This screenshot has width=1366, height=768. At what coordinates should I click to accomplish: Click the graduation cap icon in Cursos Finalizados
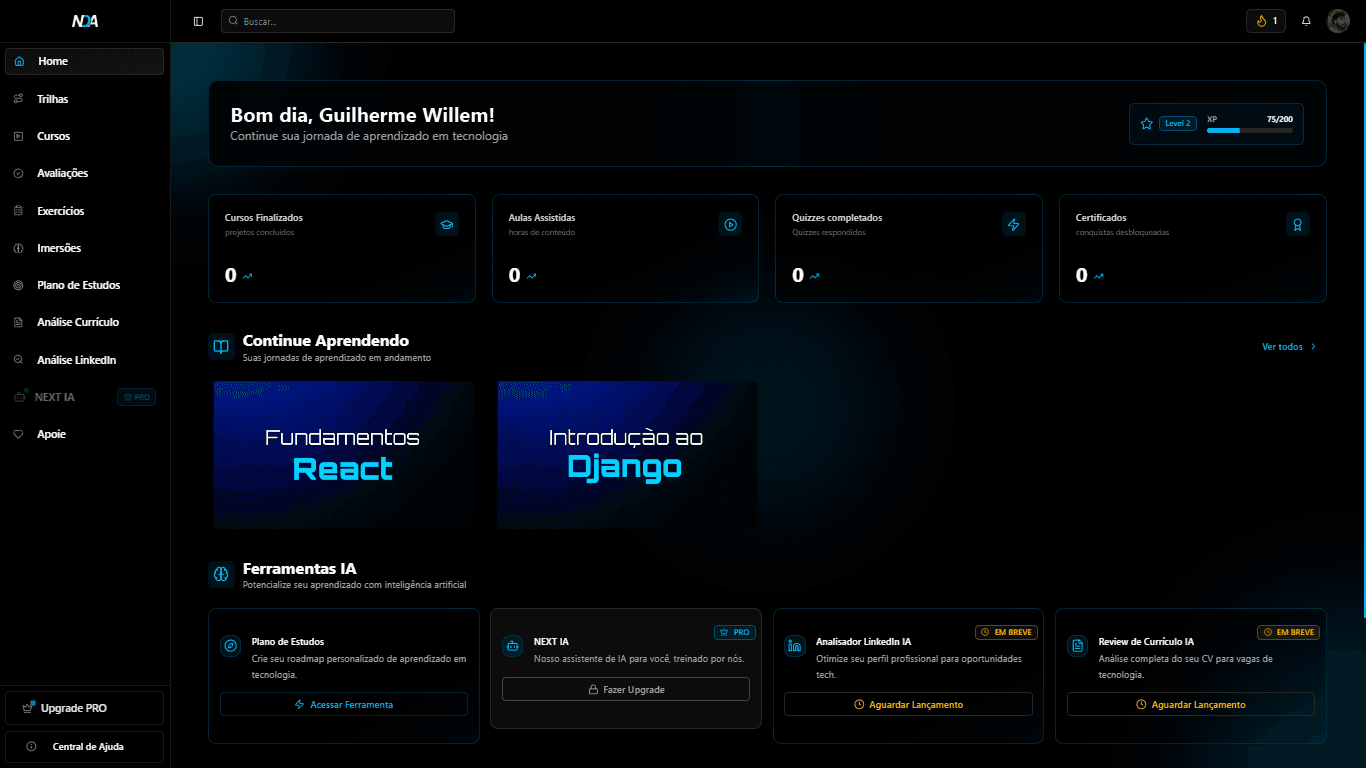[x=447, y=224]
